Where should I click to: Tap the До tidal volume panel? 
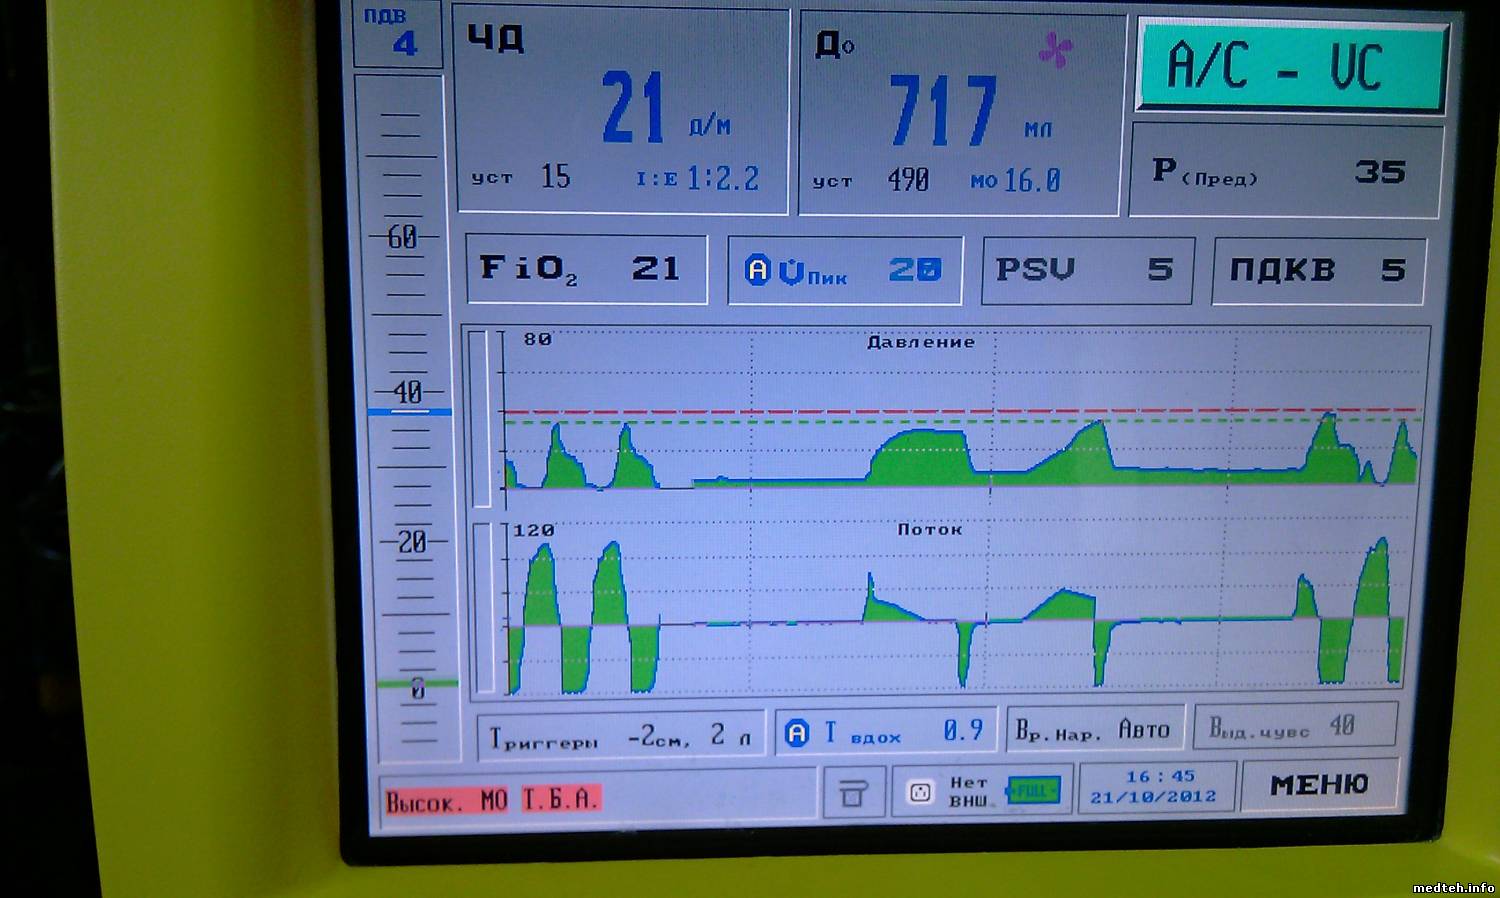click(x=957, y=115)
